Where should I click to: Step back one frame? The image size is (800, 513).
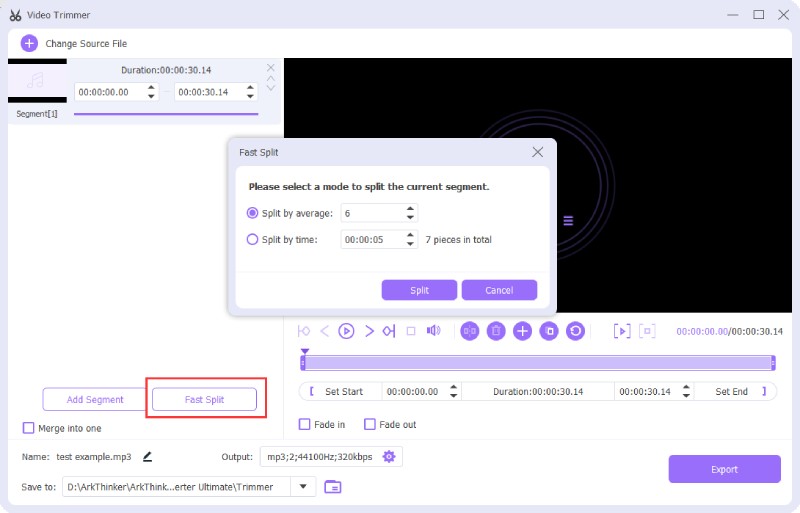(324, 331)
